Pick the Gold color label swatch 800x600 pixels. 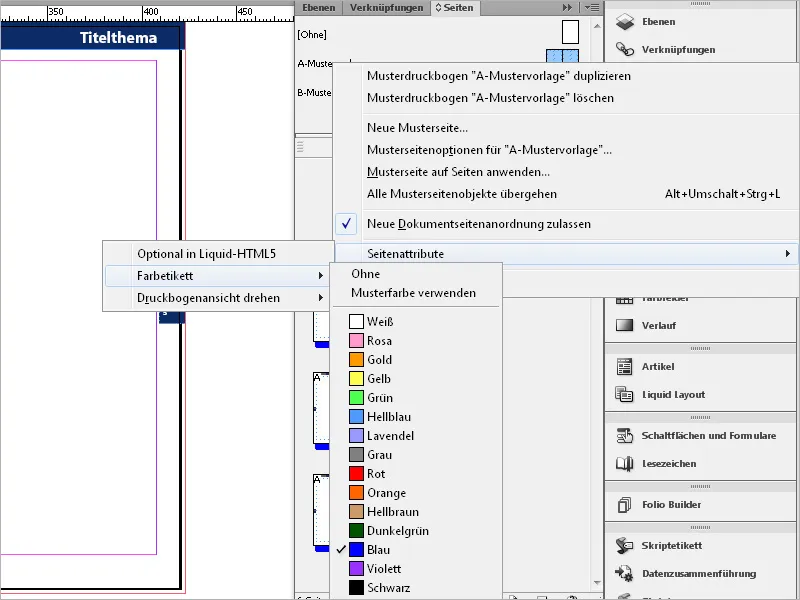(356, 360)
